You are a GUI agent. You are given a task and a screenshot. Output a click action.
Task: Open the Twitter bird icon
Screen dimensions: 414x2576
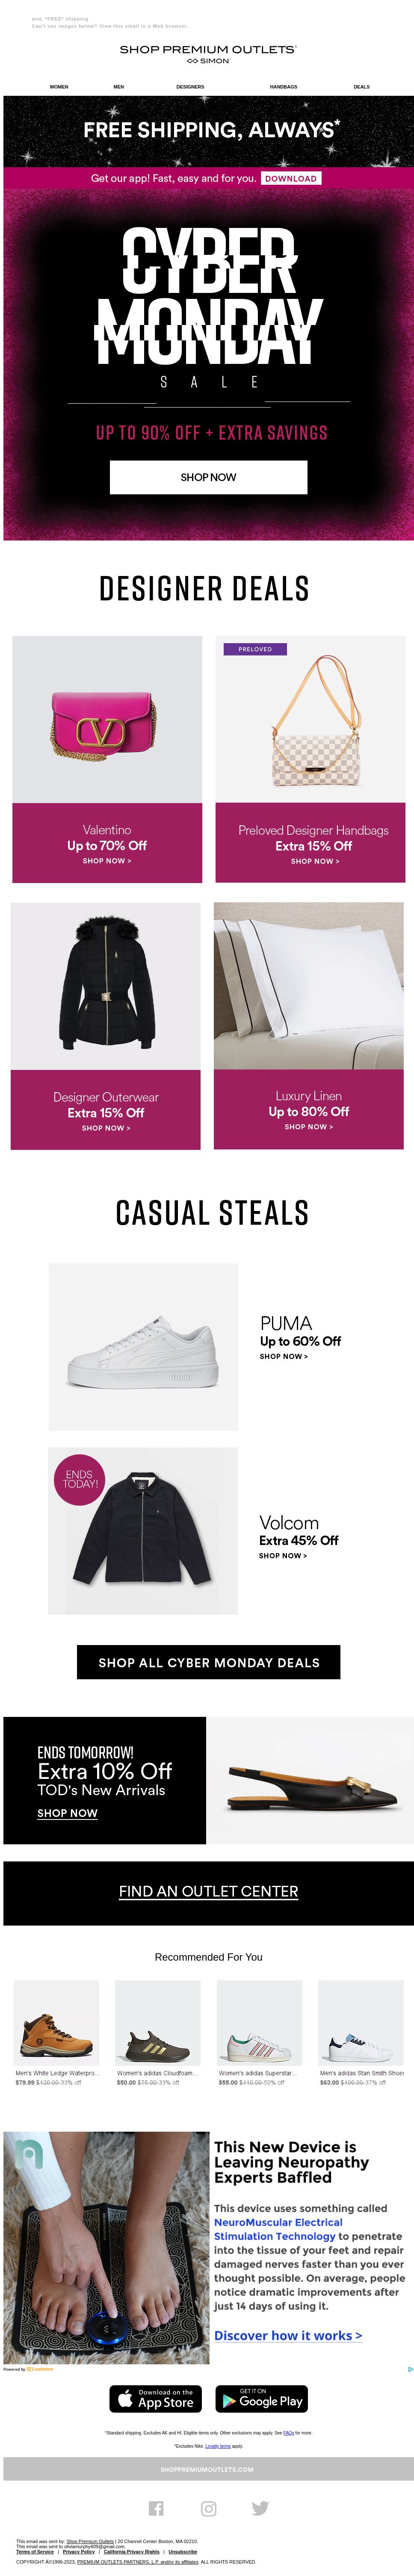(260, 2508)
